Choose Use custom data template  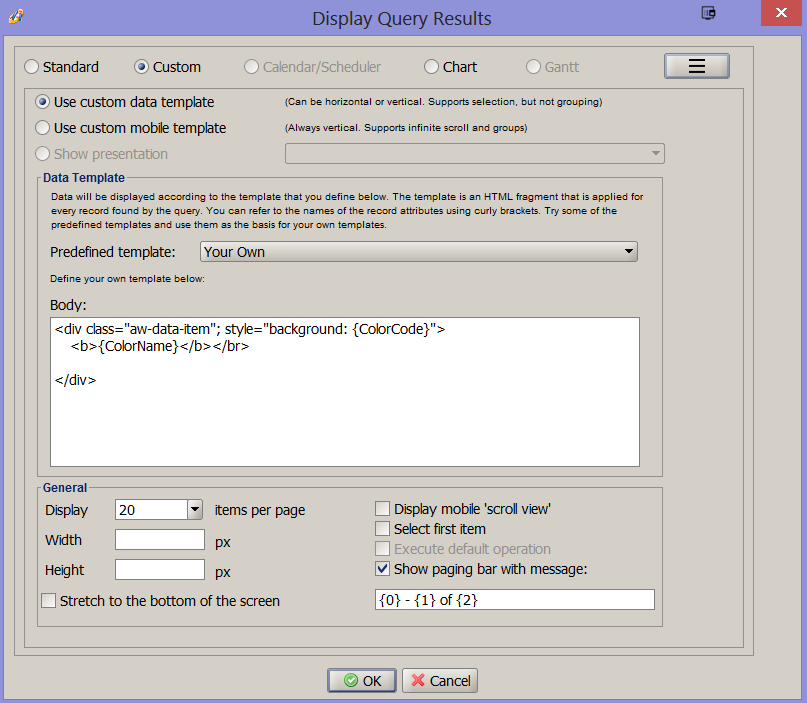click(124, 102)
